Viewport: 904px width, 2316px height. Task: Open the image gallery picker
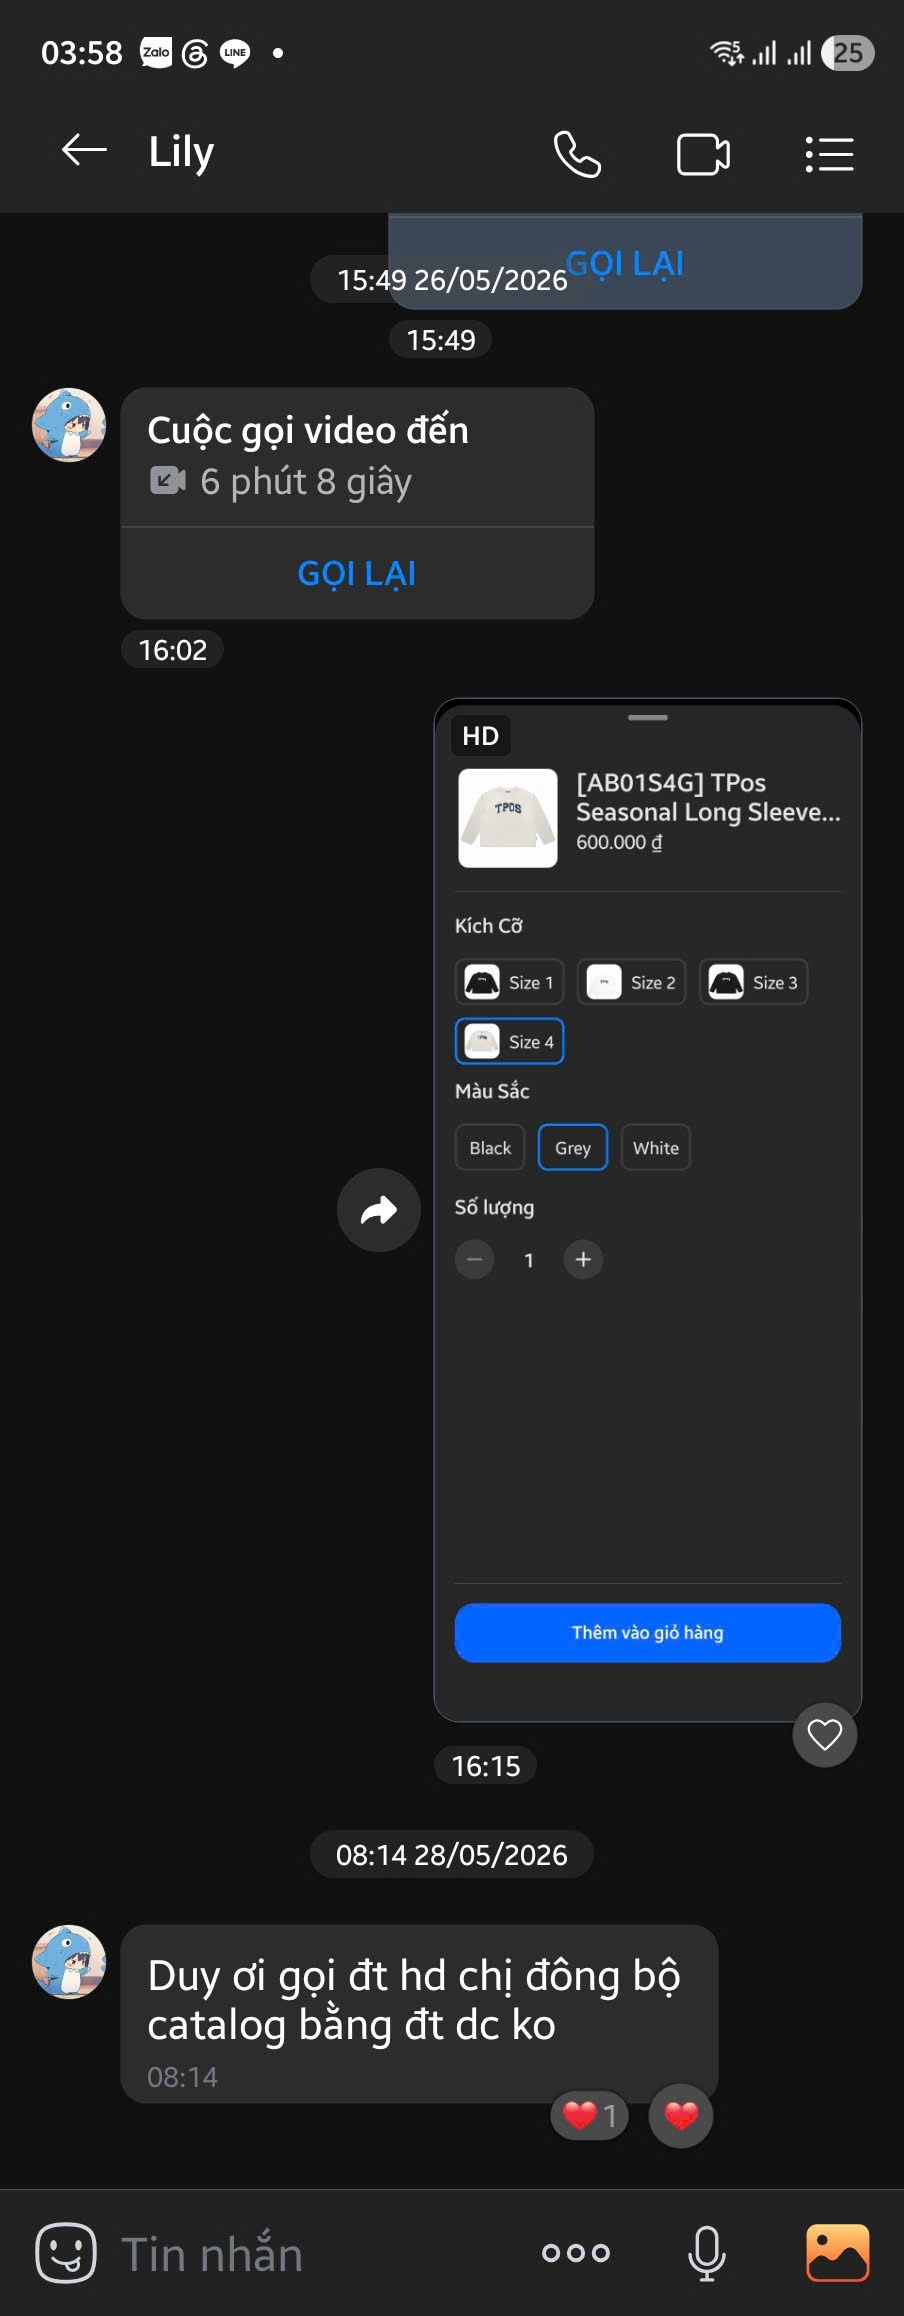pyautogui.click(x=837, y=2252)
